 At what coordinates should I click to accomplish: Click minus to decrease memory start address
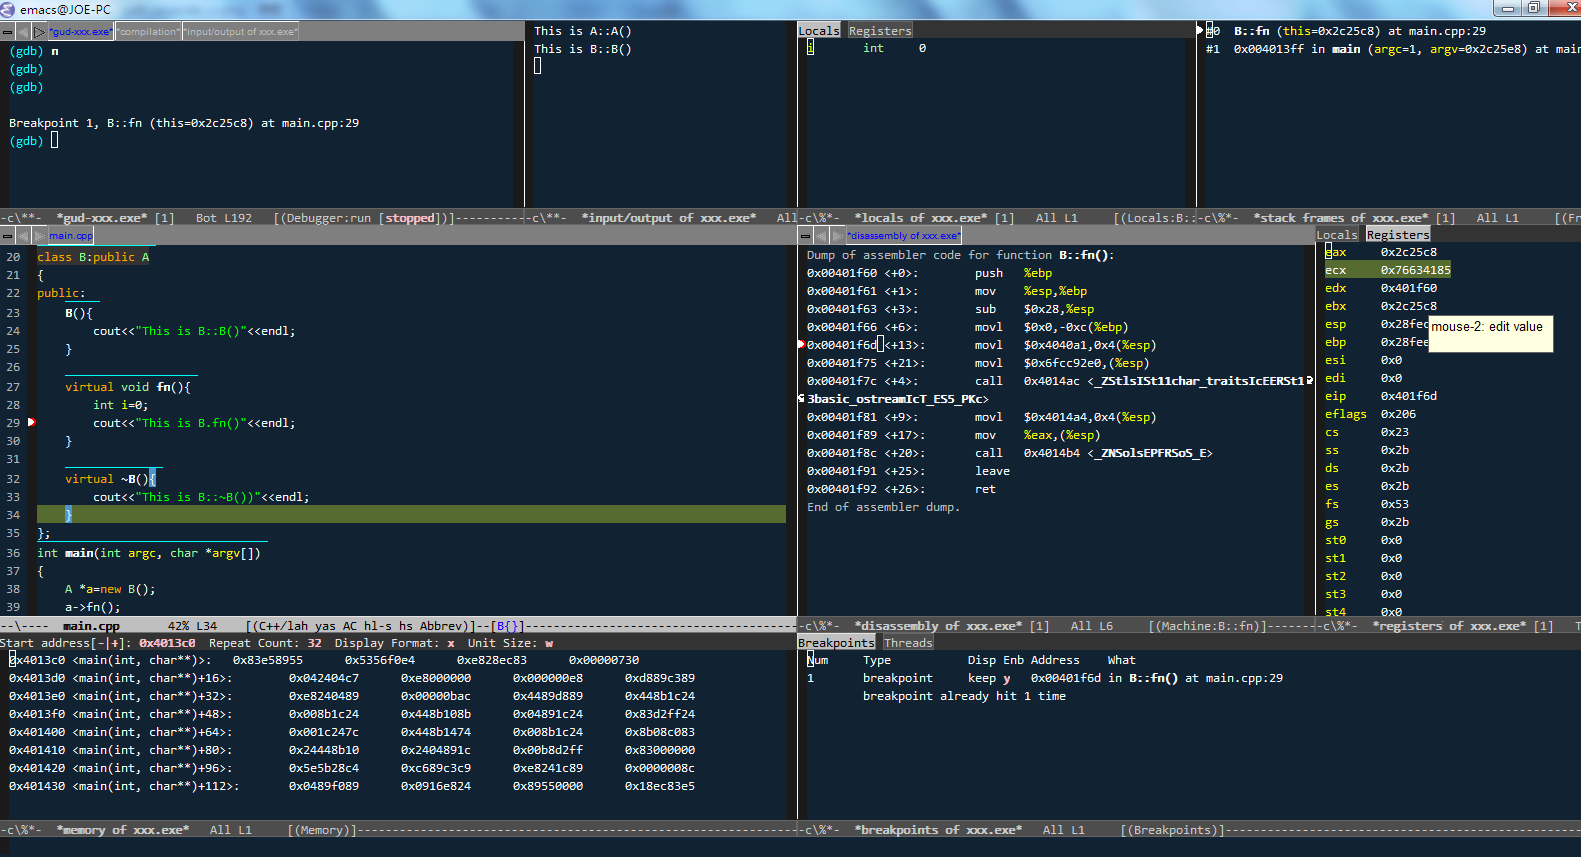pyautogui.click(x=100, y=643)
